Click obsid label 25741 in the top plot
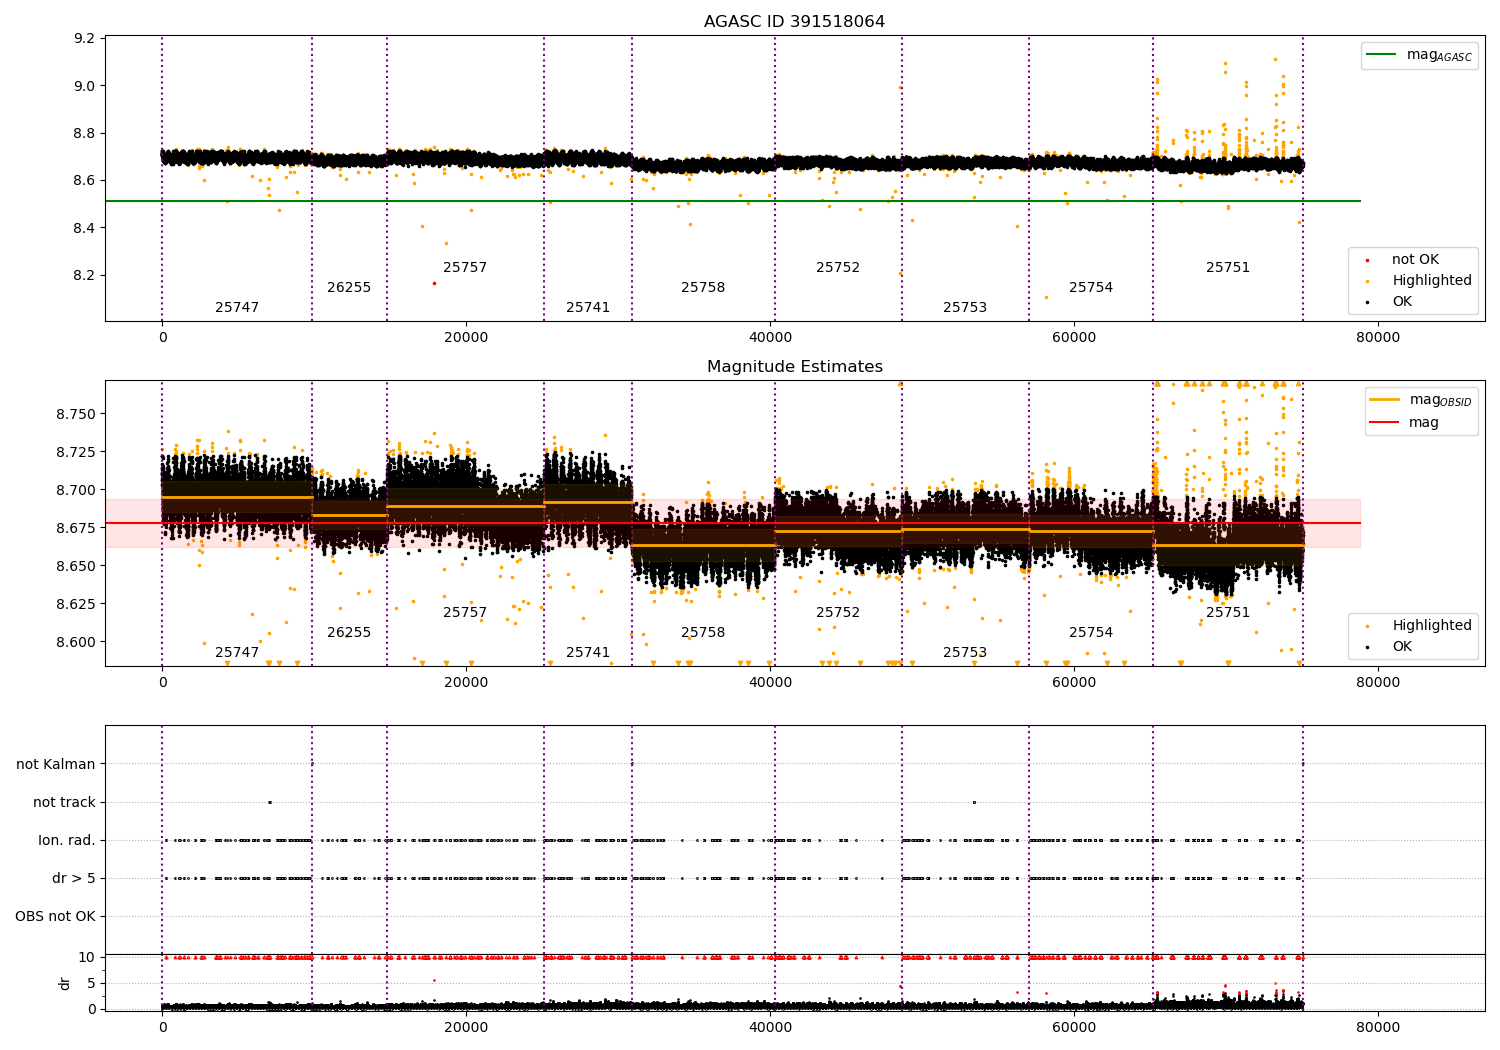The image size is (1500, 1050). pos(588,307)
